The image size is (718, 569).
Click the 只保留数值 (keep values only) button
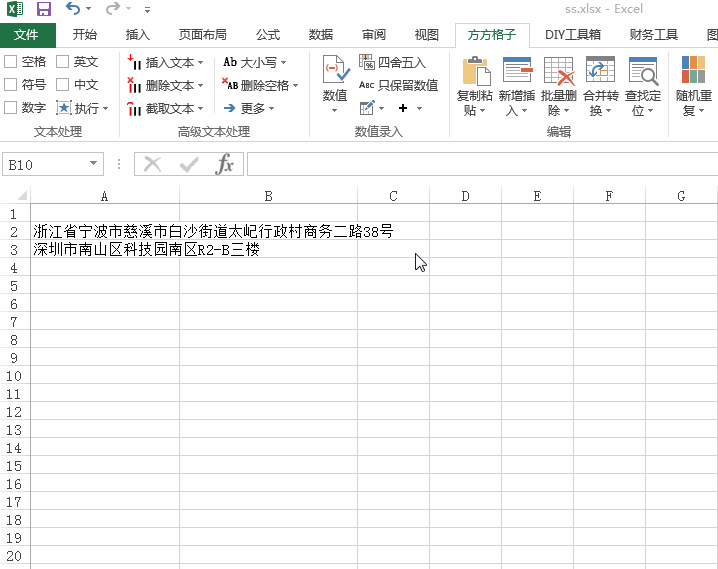[398, 85]
